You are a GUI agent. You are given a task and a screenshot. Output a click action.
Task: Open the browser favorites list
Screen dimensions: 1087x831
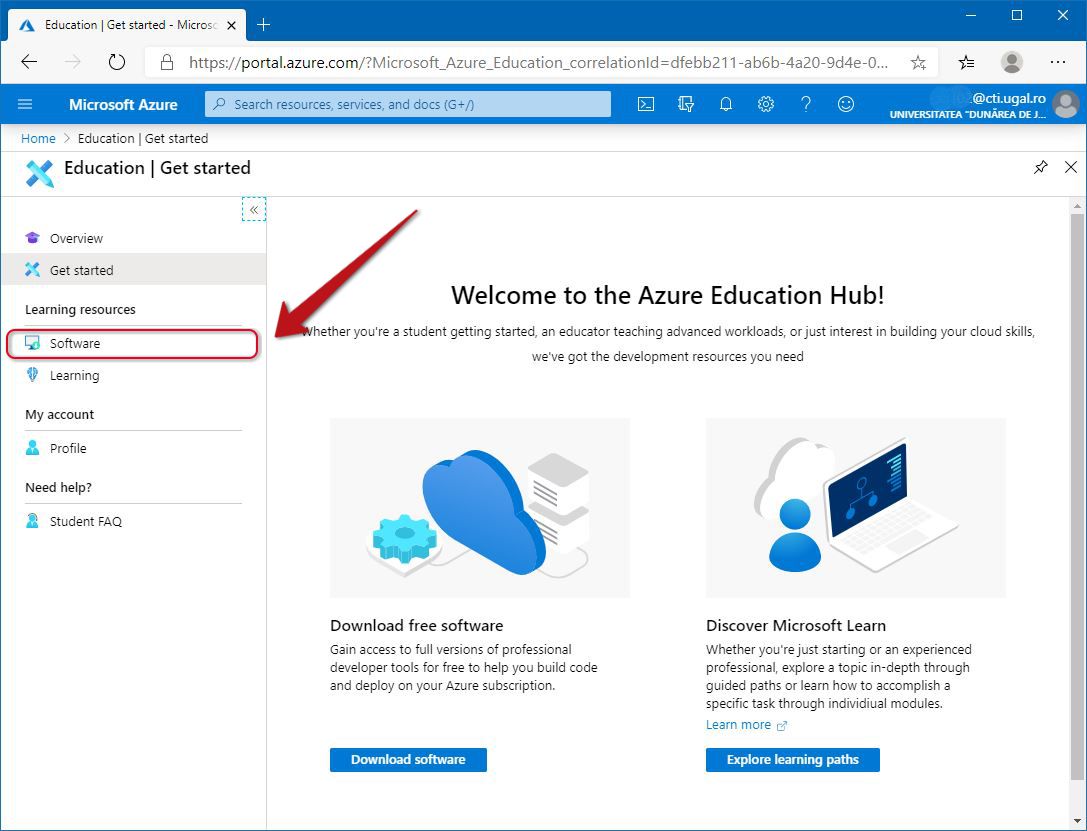pyautogui.click(x=966, y=63)
